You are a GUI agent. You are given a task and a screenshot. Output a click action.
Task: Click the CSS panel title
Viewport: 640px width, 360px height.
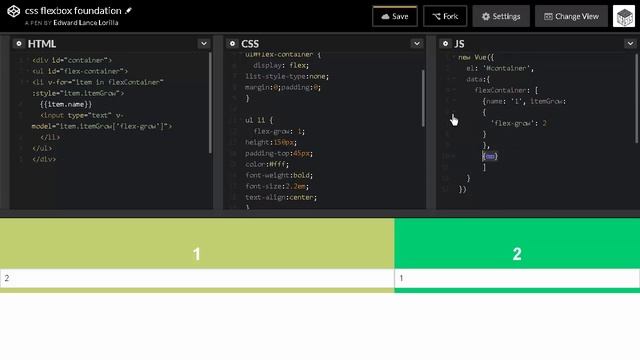(250, 44)
